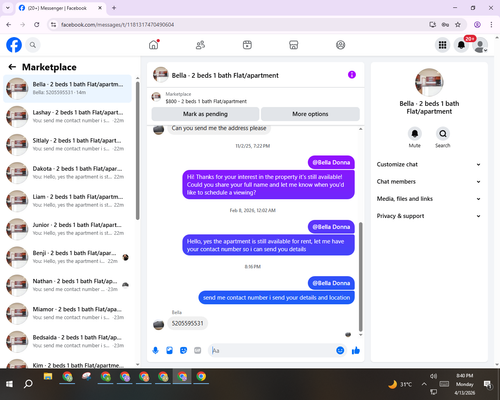This screenshot has height=400, width=500.
Task: Go back using the Marketplace arrow
Action: tap(12, 67)
